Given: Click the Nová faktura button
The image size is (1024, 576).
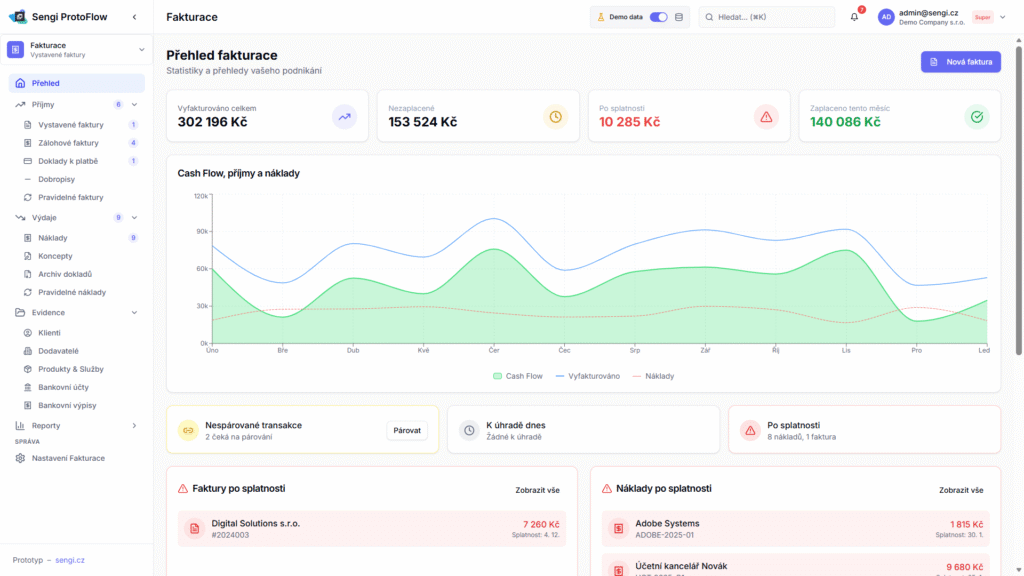Looking at the screenshot, I should [960, 62].
